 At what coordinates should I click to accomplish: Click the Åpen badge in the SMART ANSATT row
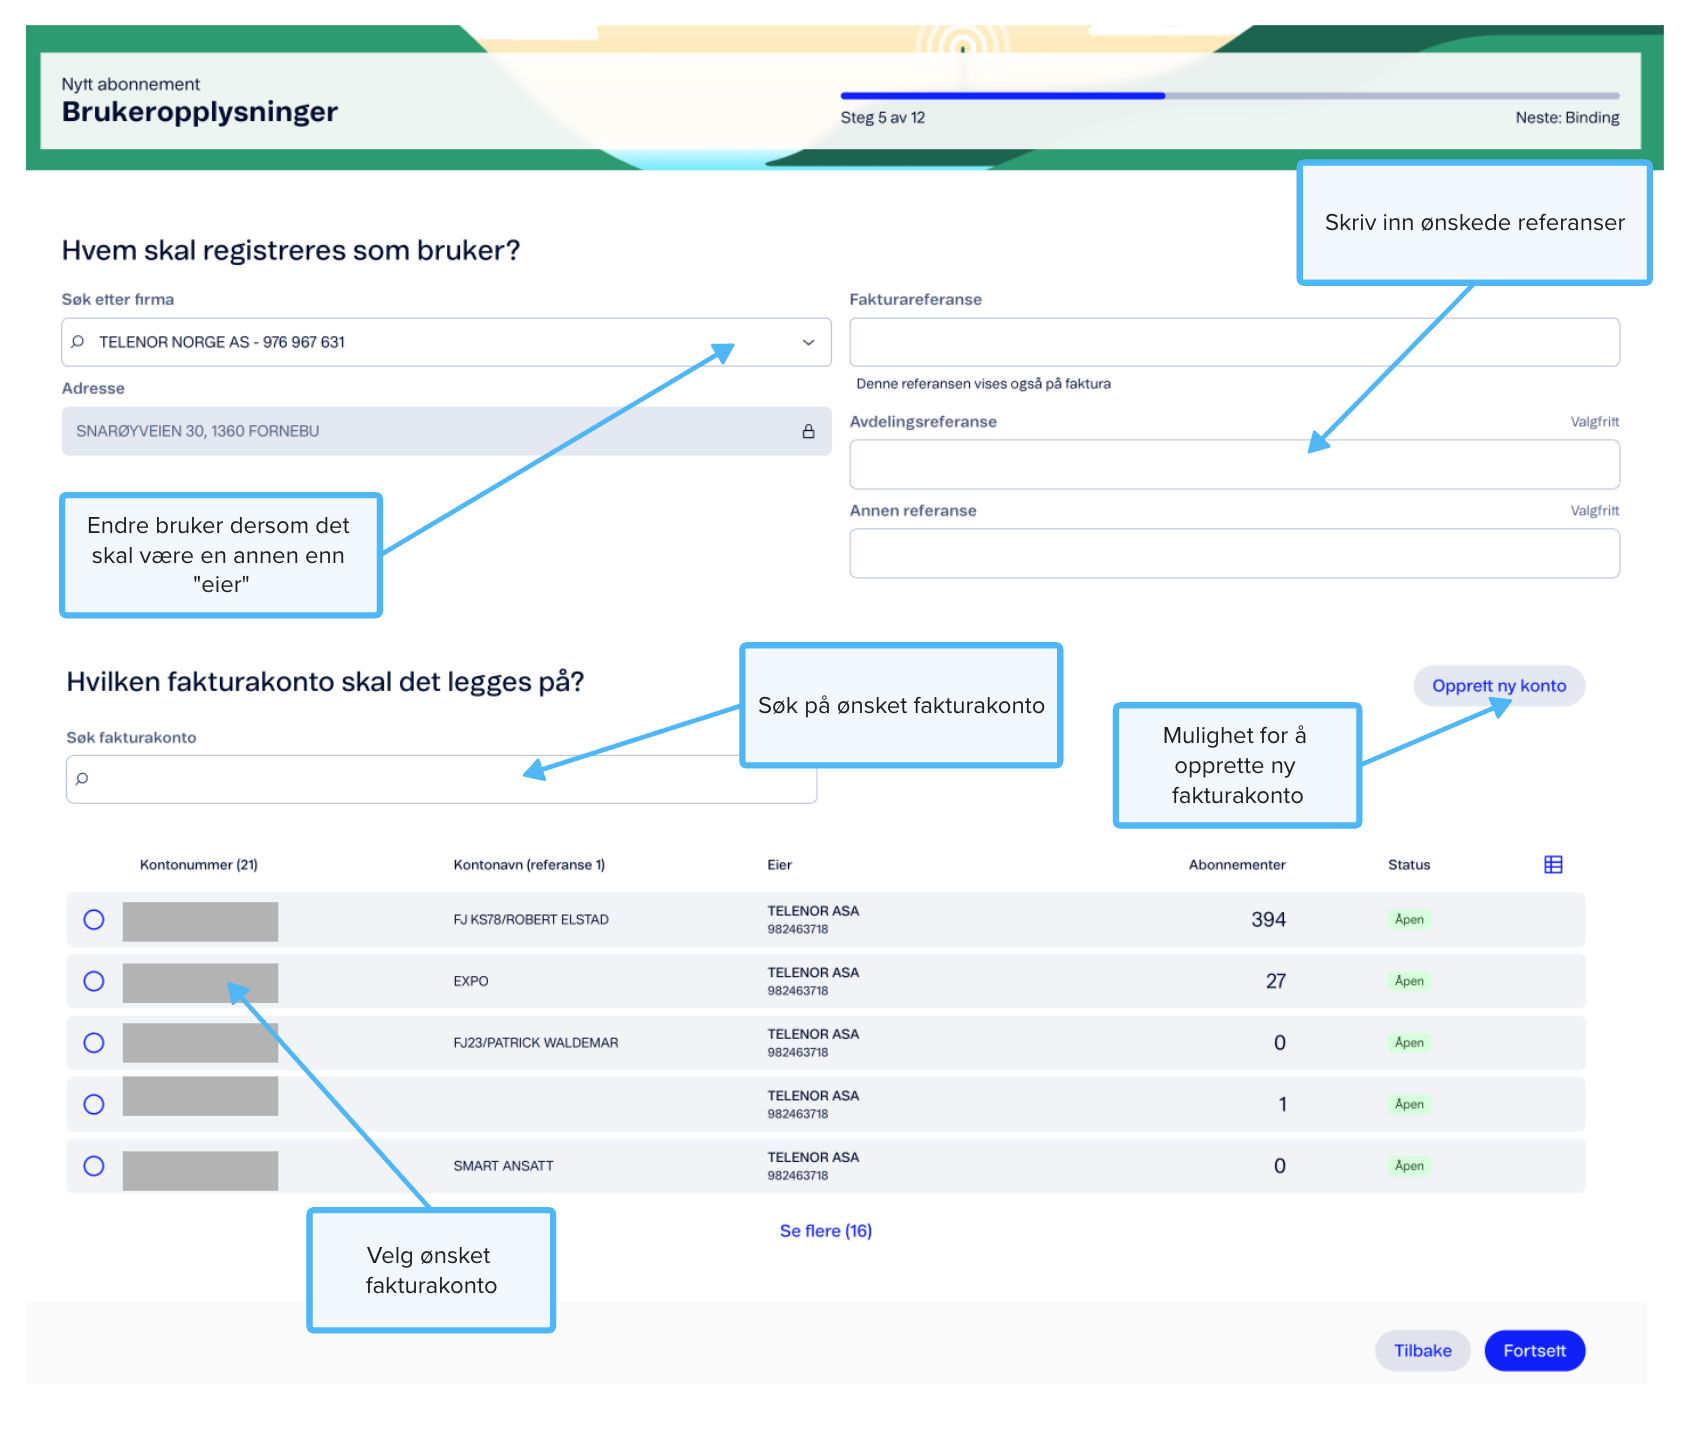(x=1409, y=1166)
